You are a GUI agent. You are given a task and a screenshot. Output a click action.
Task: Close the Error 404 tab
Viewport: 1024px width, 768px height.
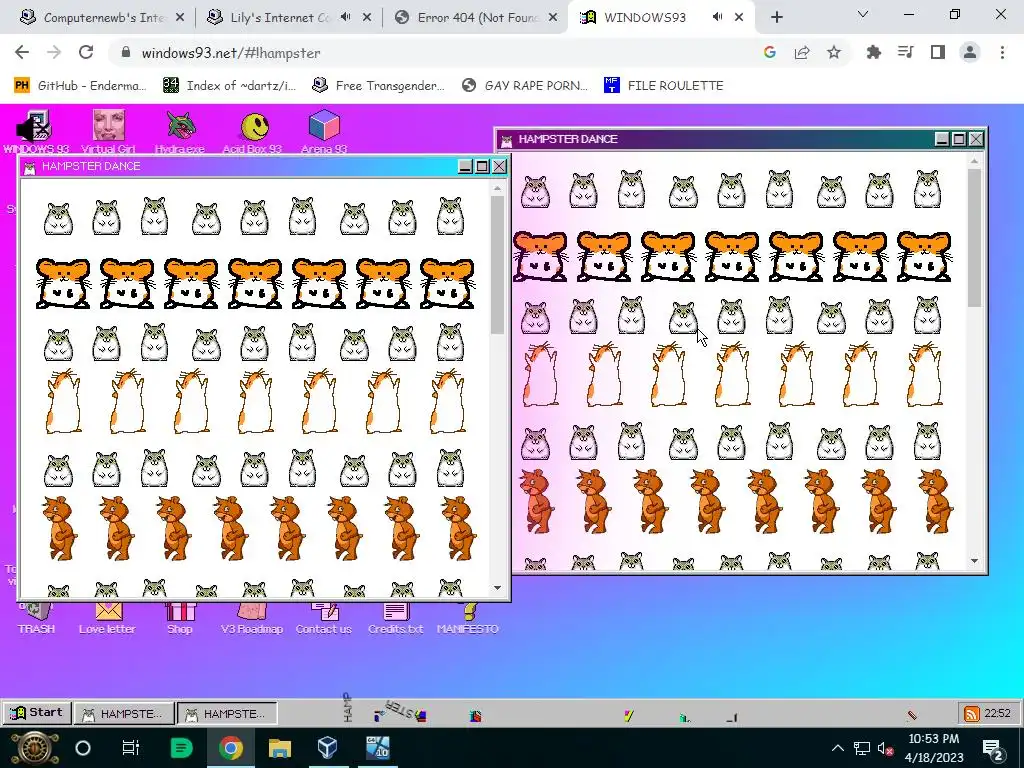(x=553, y=18)
